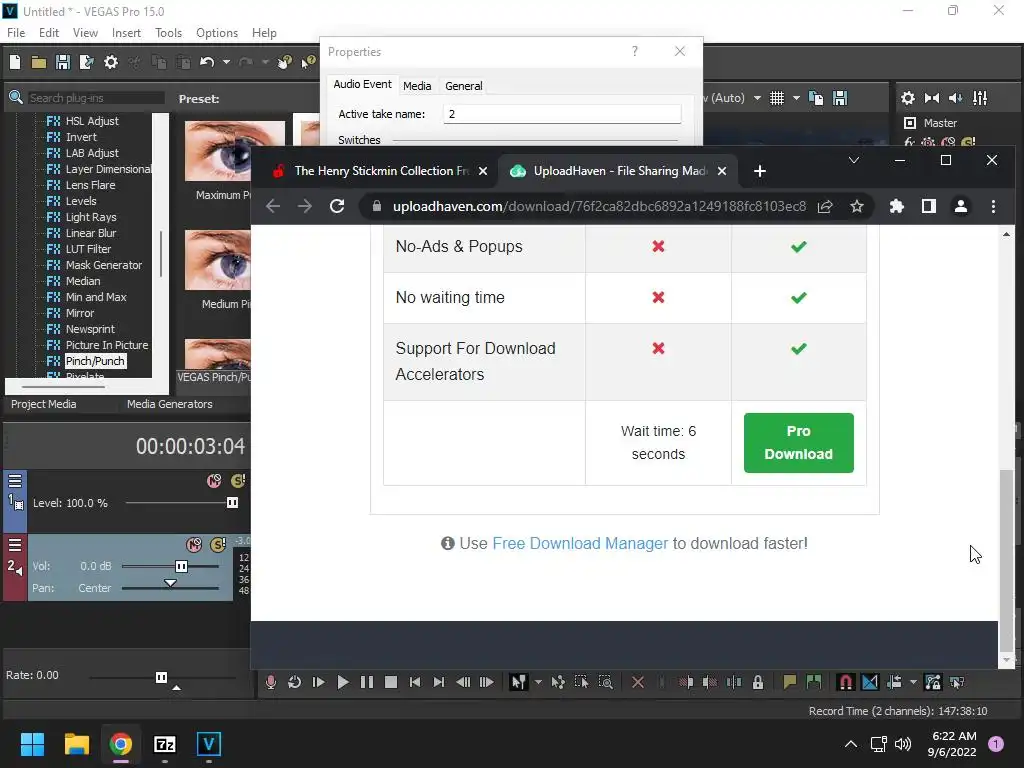
Task: Open Media Generators tab
Action: tap(170, 404)
